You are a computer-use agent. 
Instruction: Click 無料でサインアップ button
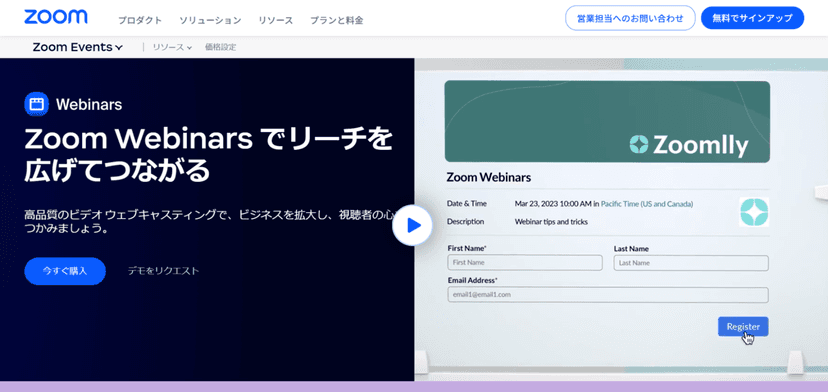pos(752,18)
